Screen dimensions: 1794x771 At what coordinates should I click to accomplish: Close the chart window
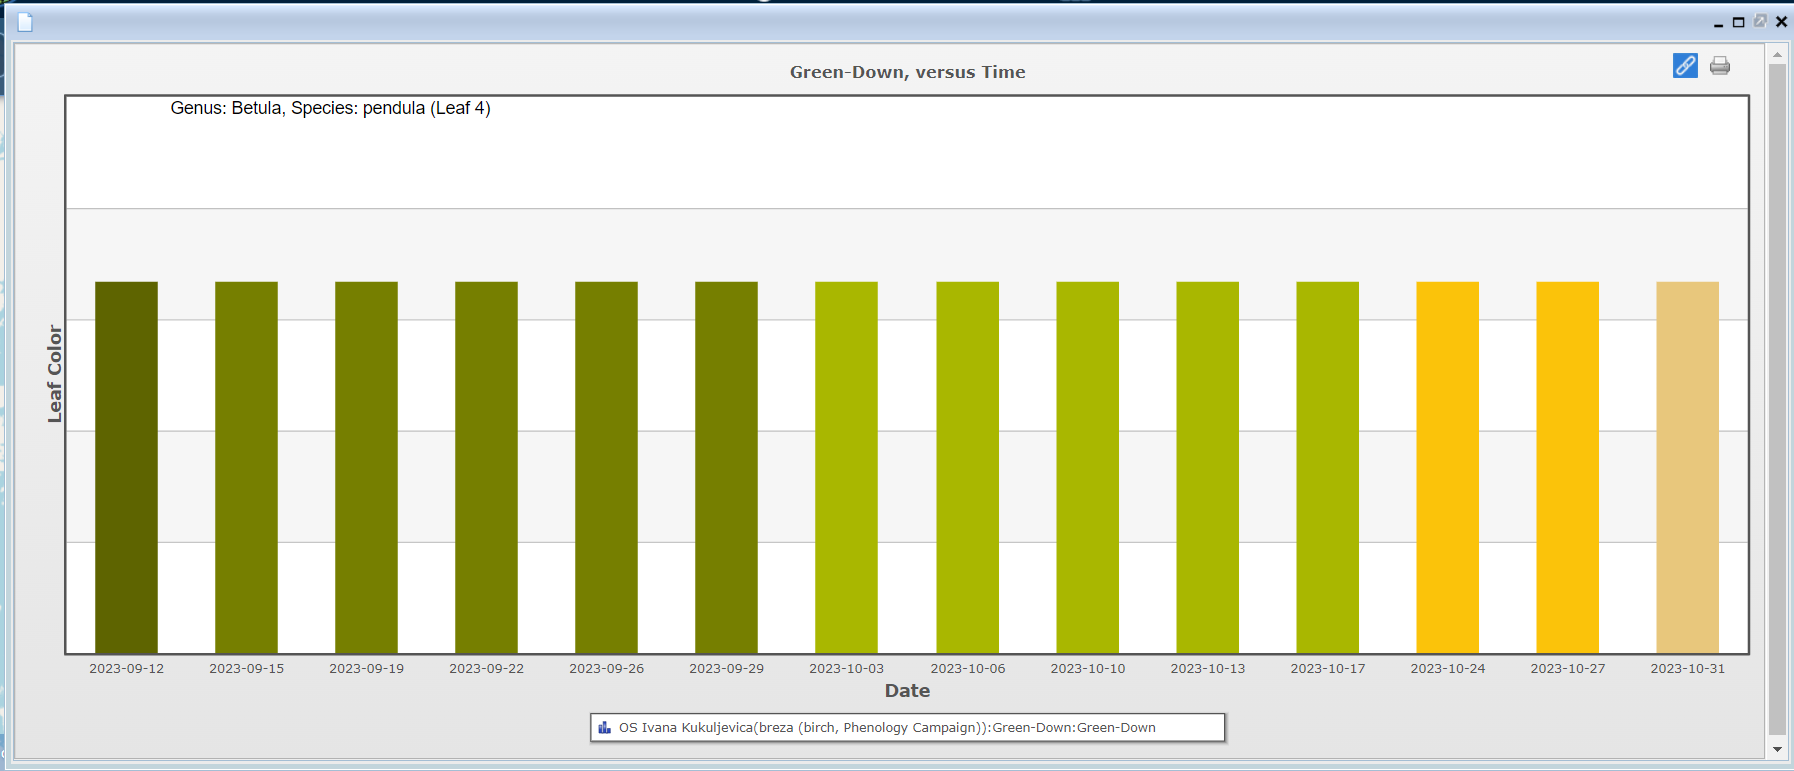1781,22
